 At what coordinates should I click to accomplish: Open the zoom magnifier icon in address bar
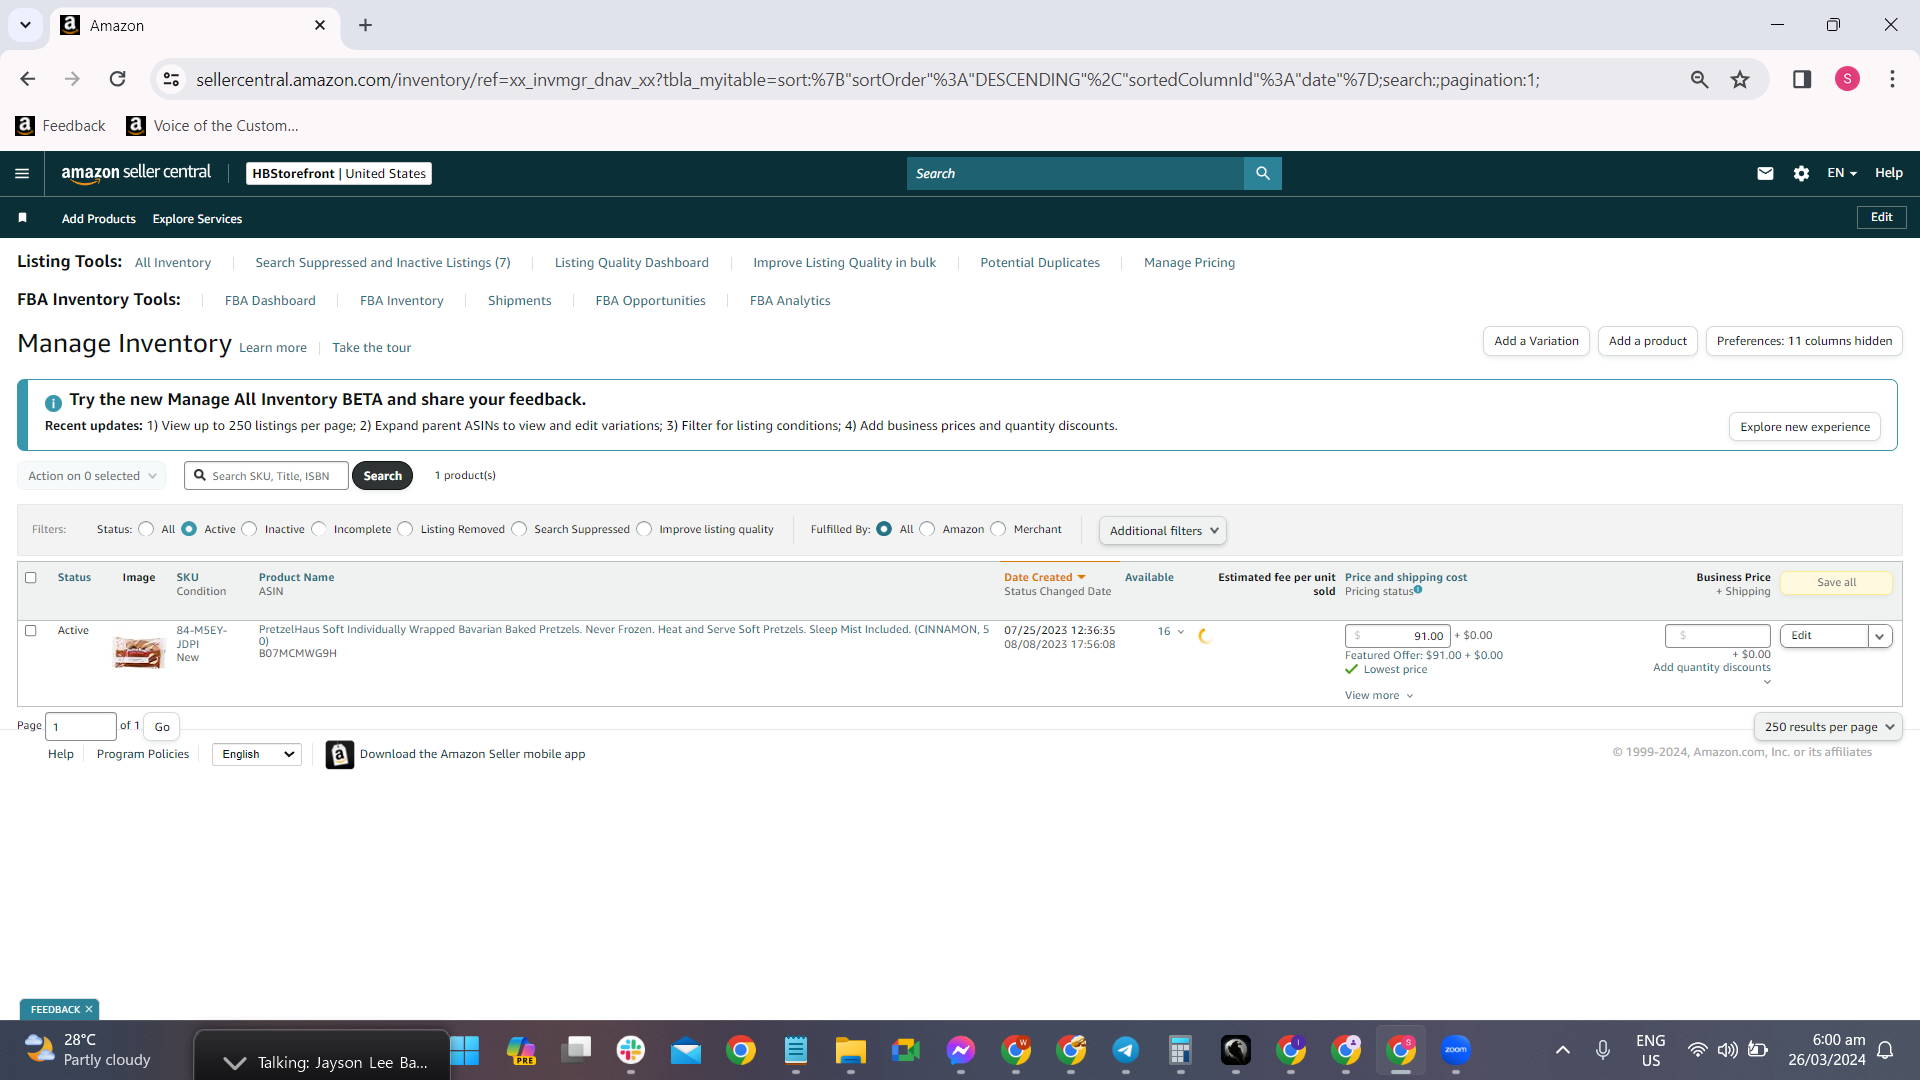[1699, 79]
